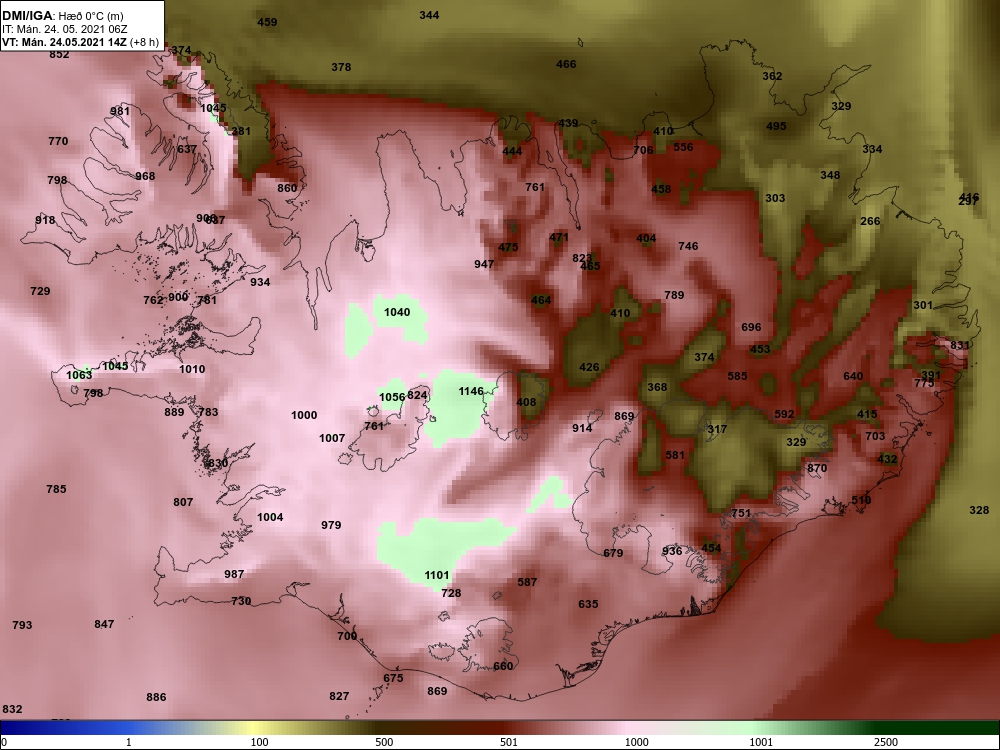Click the map value 466
The height and width of the screenshot is (750, 1000).
(x=566, y=64)
